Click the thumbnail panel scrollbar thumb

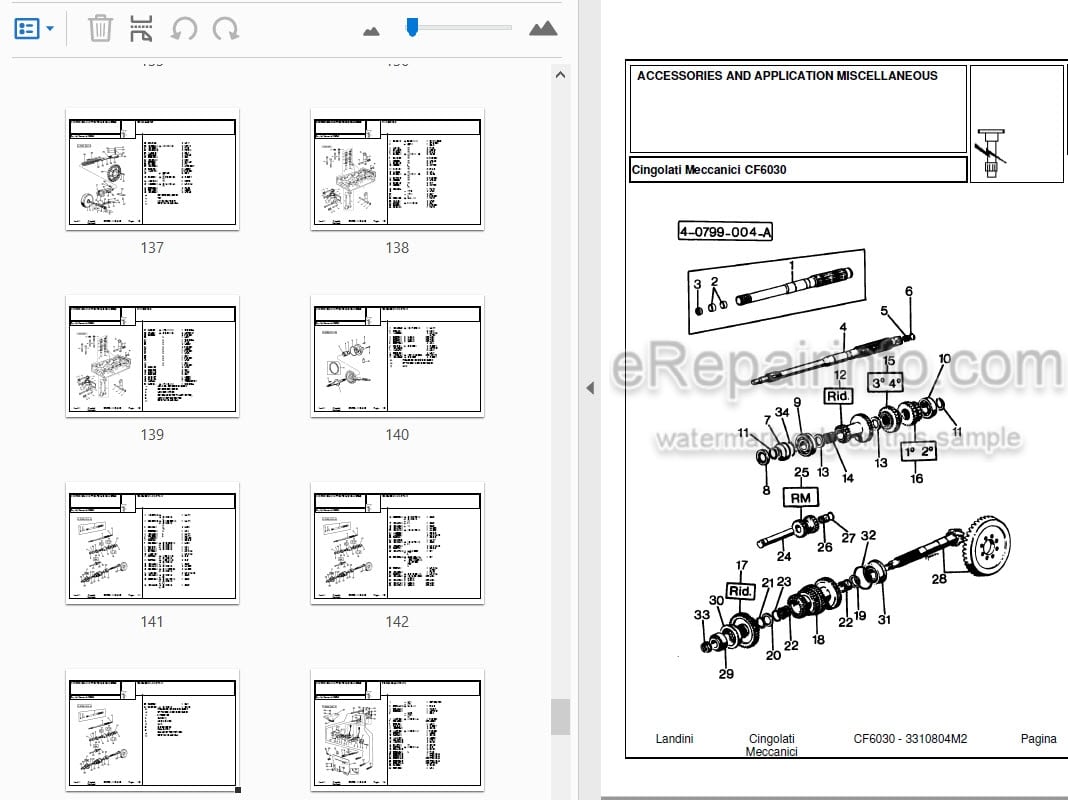point(560,717)
